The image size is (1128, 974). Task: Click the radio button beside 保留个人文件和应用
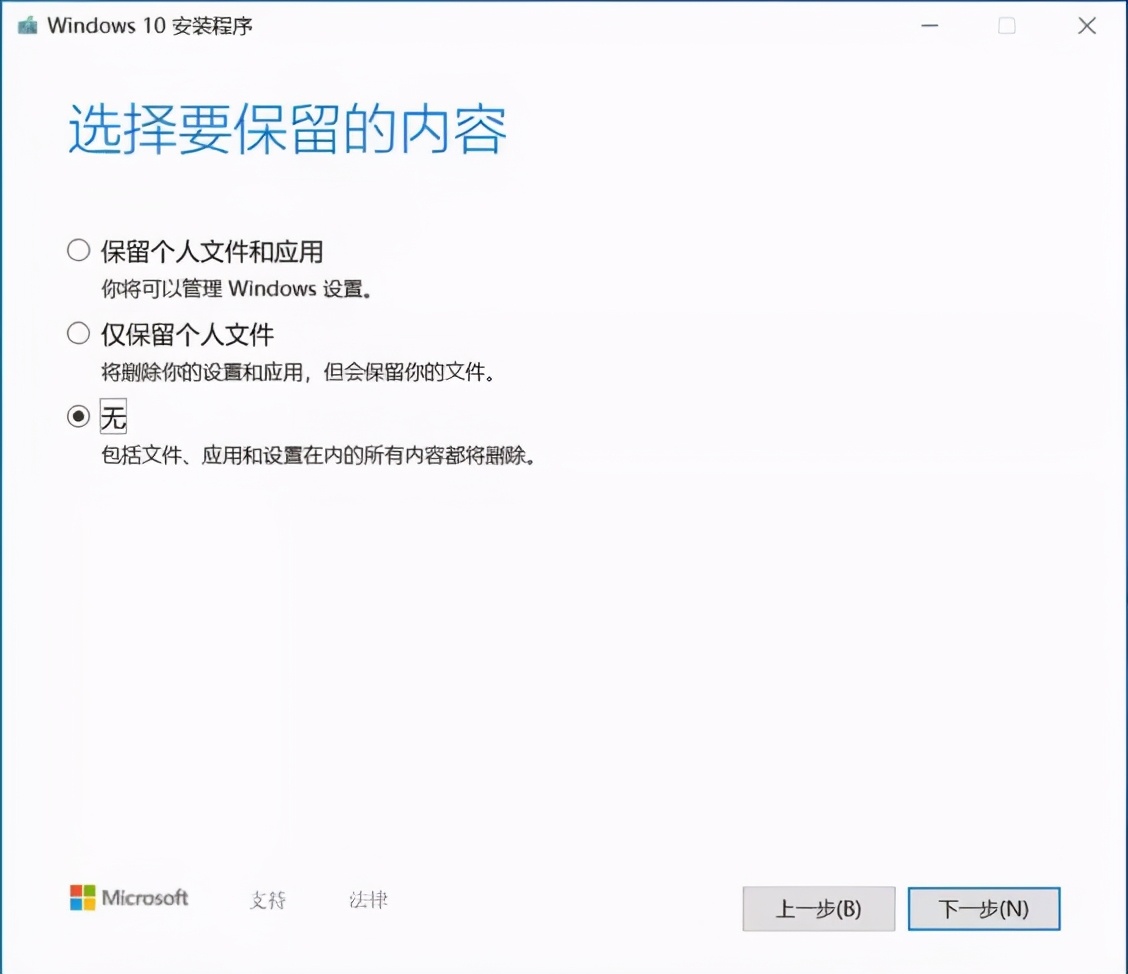click(78, 251)
